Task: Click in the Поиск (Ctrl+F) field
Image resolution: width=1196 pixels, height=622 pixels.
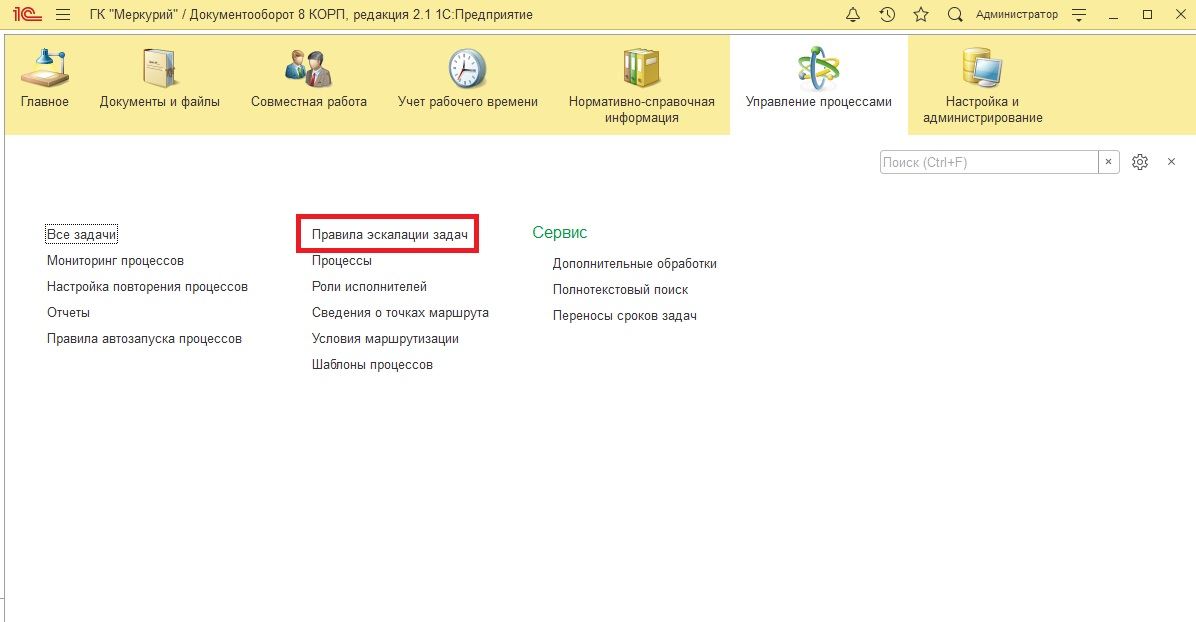Action: pos(988,162)
